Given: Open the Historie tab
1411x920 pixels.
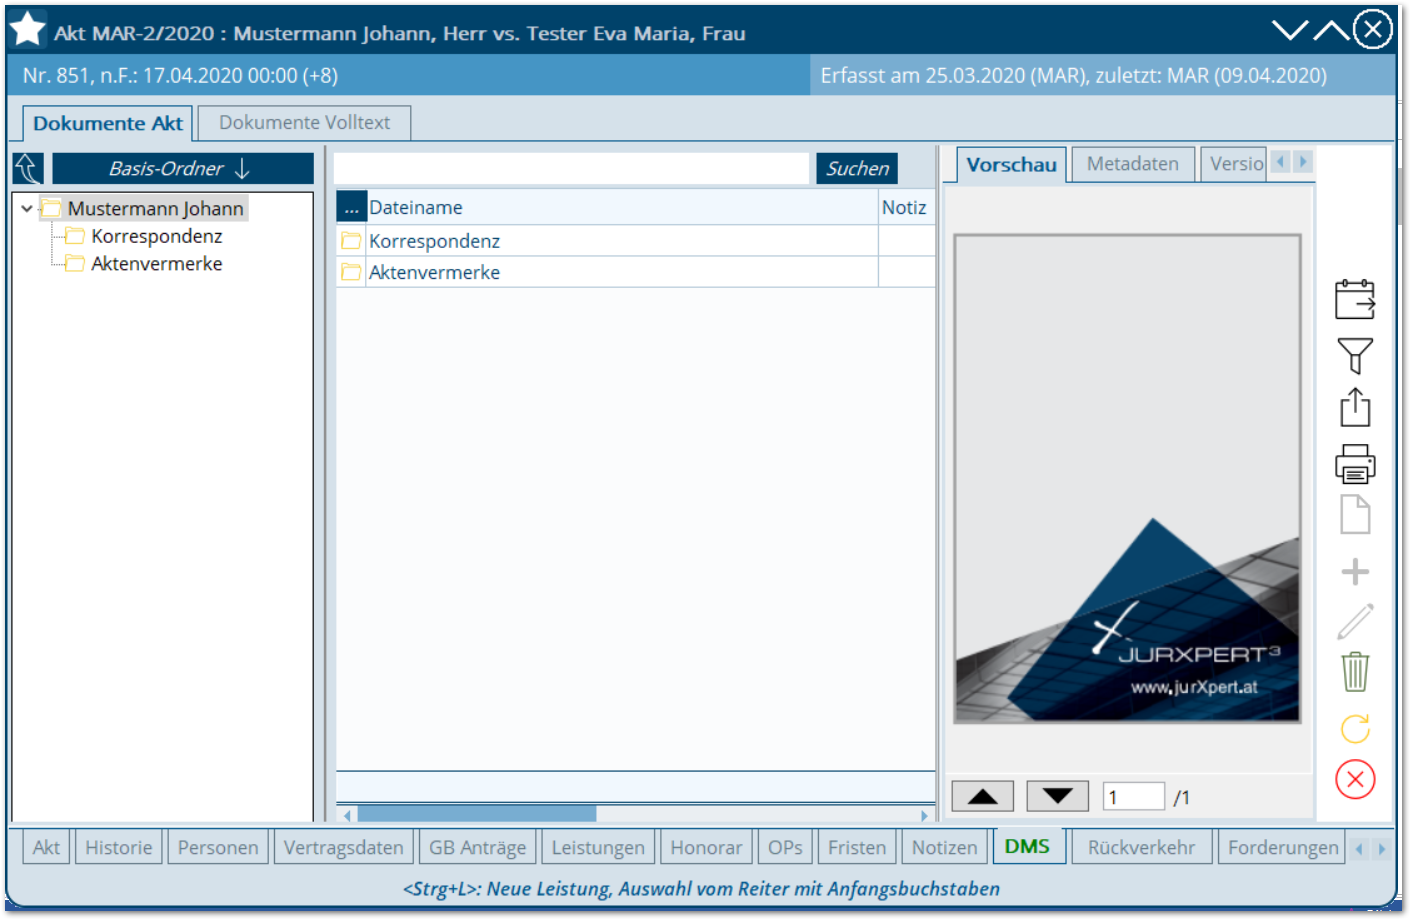Looking at the screenshot, I should click(x=118, y=847).
